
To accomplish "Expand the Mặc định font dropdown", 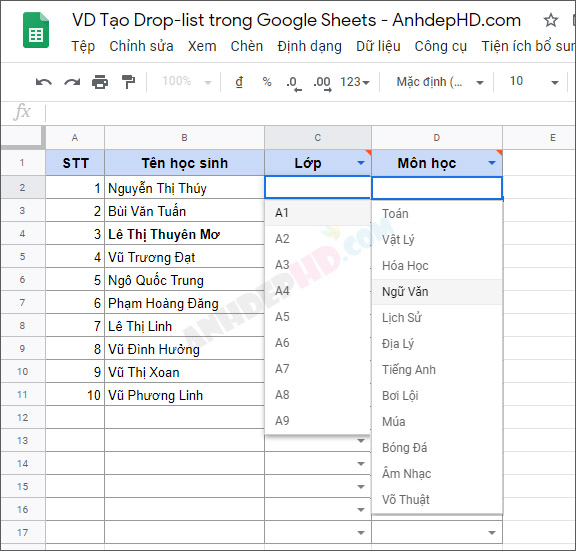I will tap(439, 82).
